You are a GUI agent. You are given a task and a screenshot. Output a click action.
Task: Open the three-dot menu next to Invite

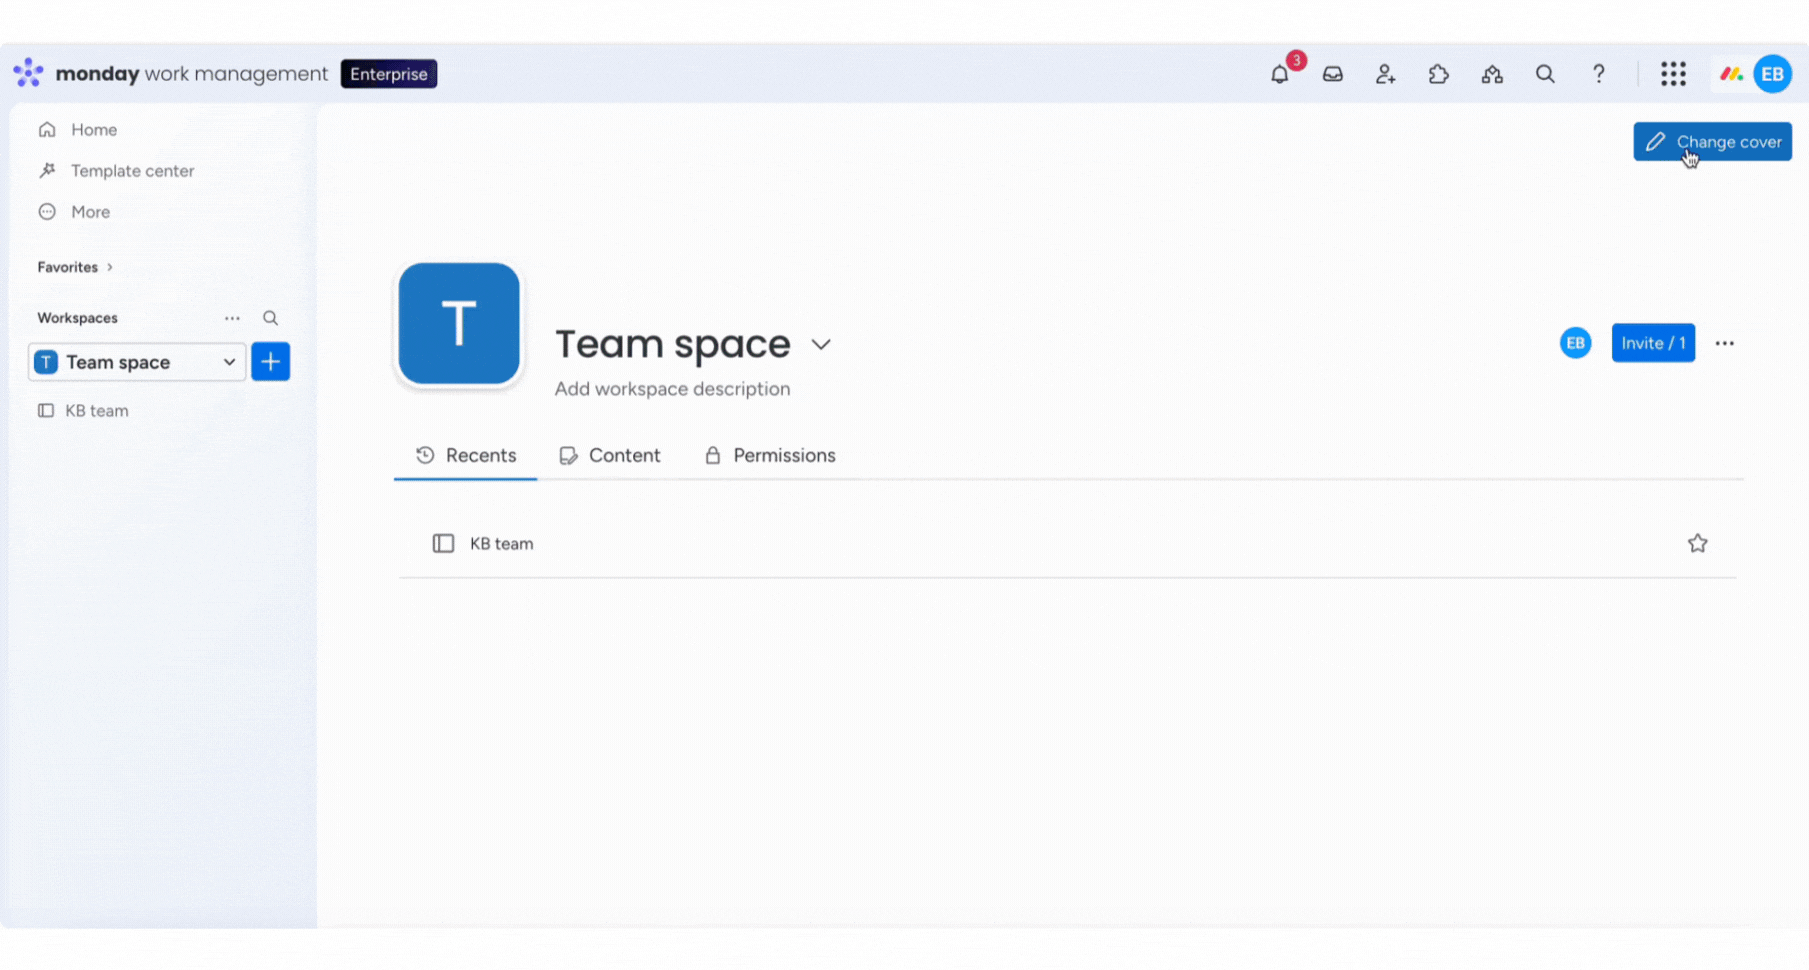[x=1725, y=343]
